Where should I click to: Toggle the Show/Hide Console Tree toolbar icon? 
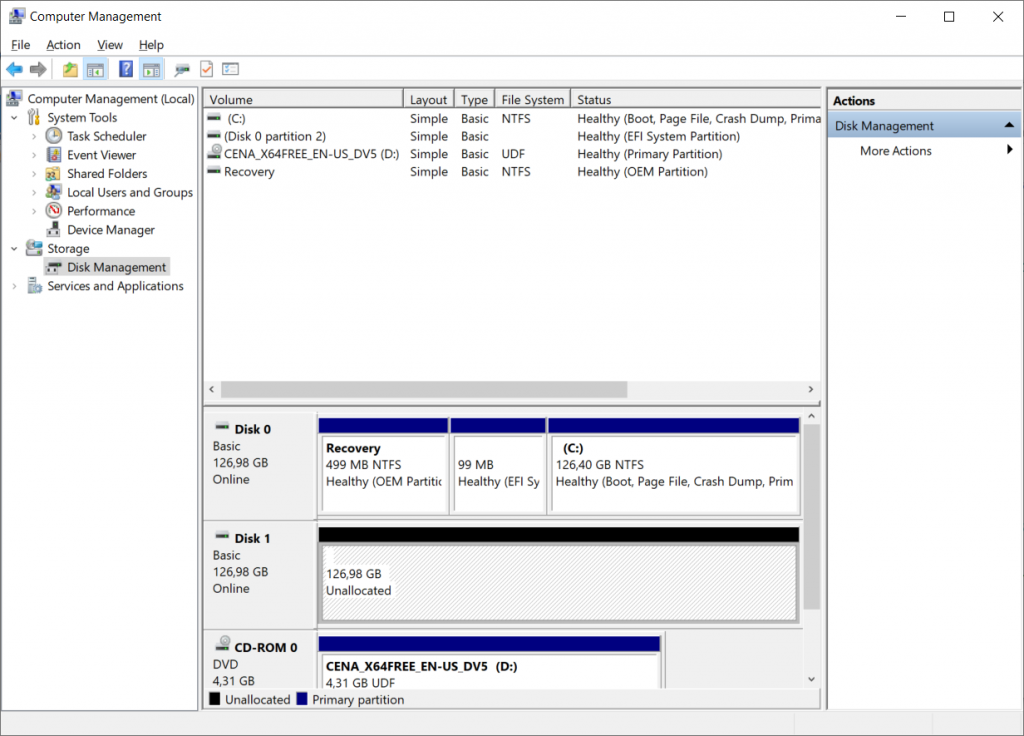point(95,69)
